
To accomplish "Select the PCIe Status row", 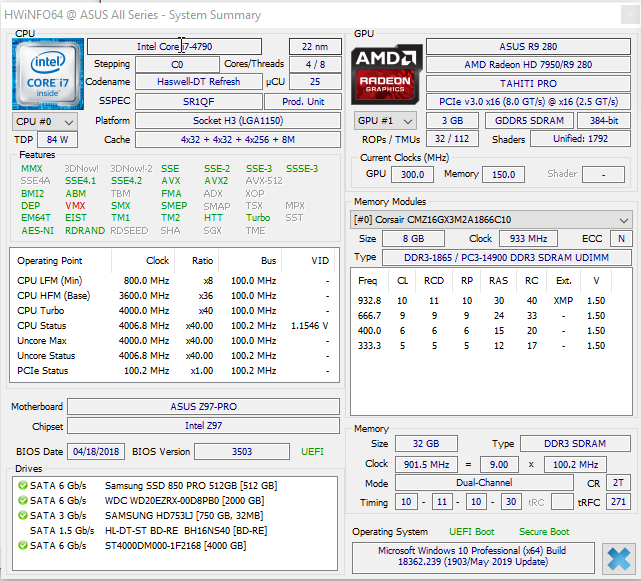I will [x=175, y=371].
